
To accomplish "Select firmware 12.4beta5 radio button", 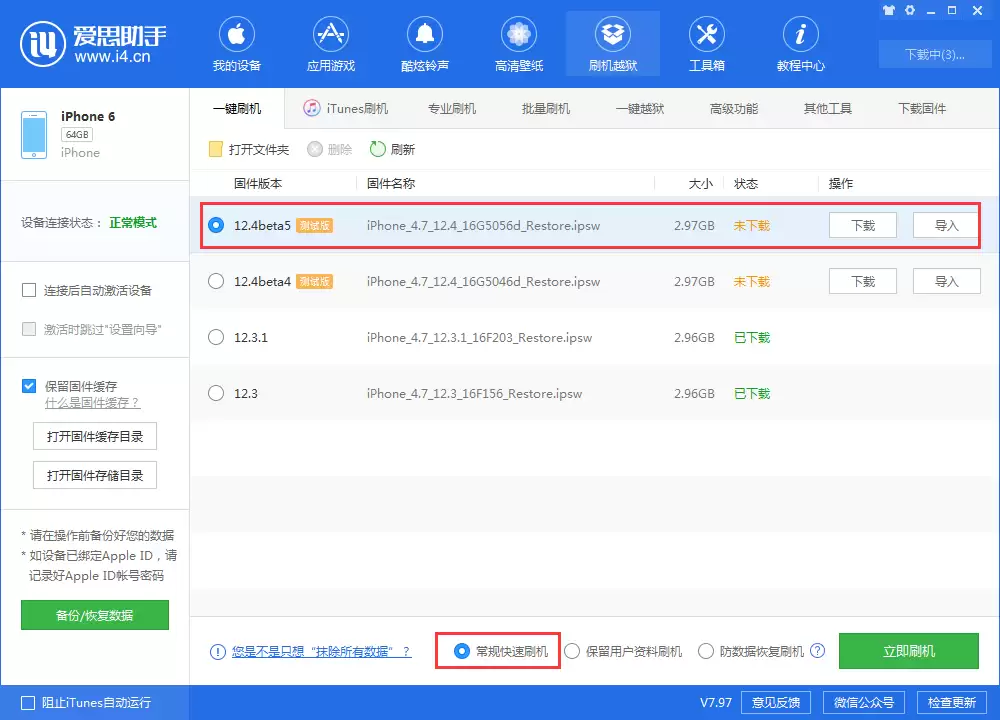I will [x=216, y=225].
